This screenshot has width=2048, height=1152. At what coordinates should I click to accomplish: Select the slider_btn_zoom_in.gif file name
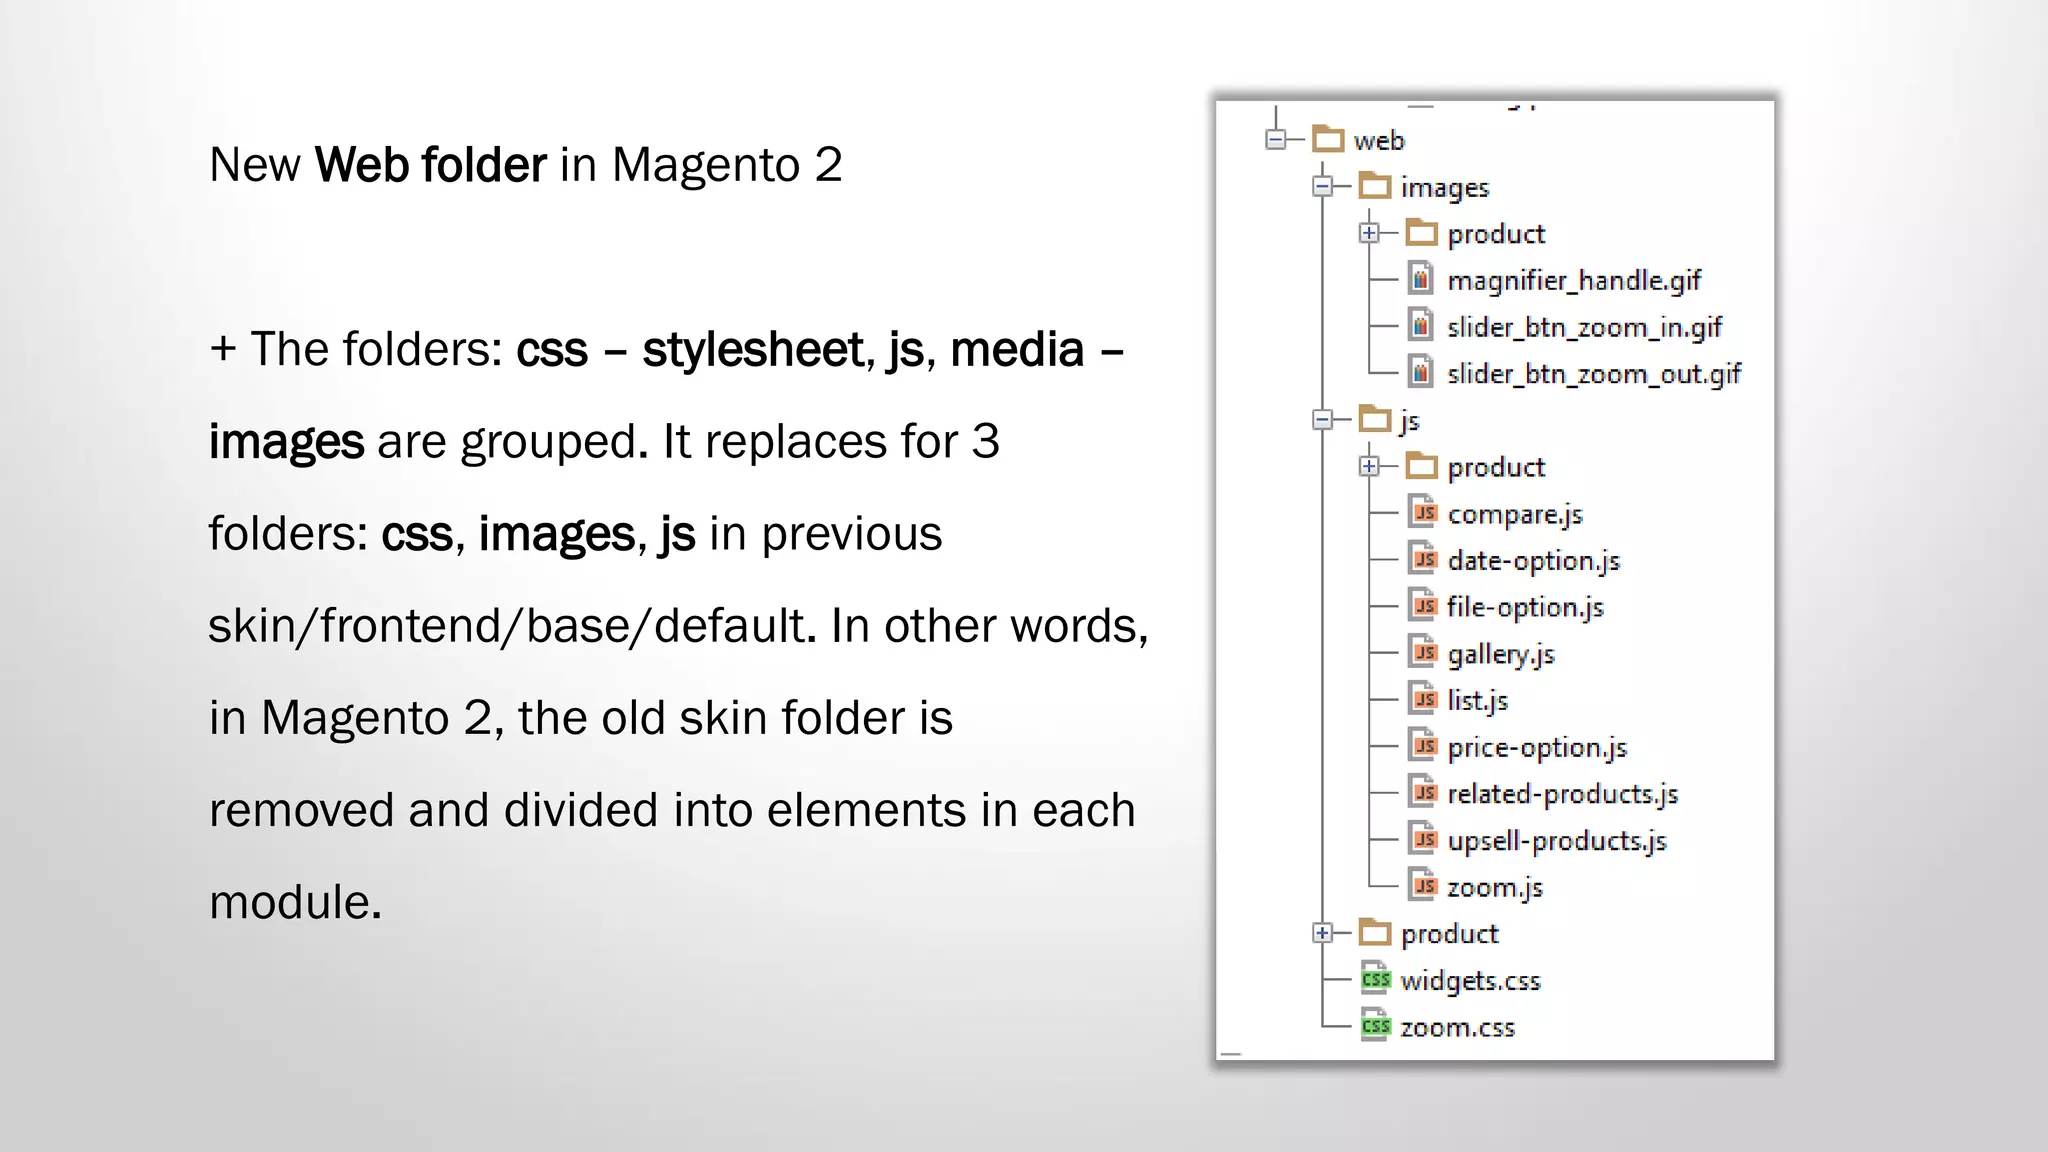coord(1584,328)
